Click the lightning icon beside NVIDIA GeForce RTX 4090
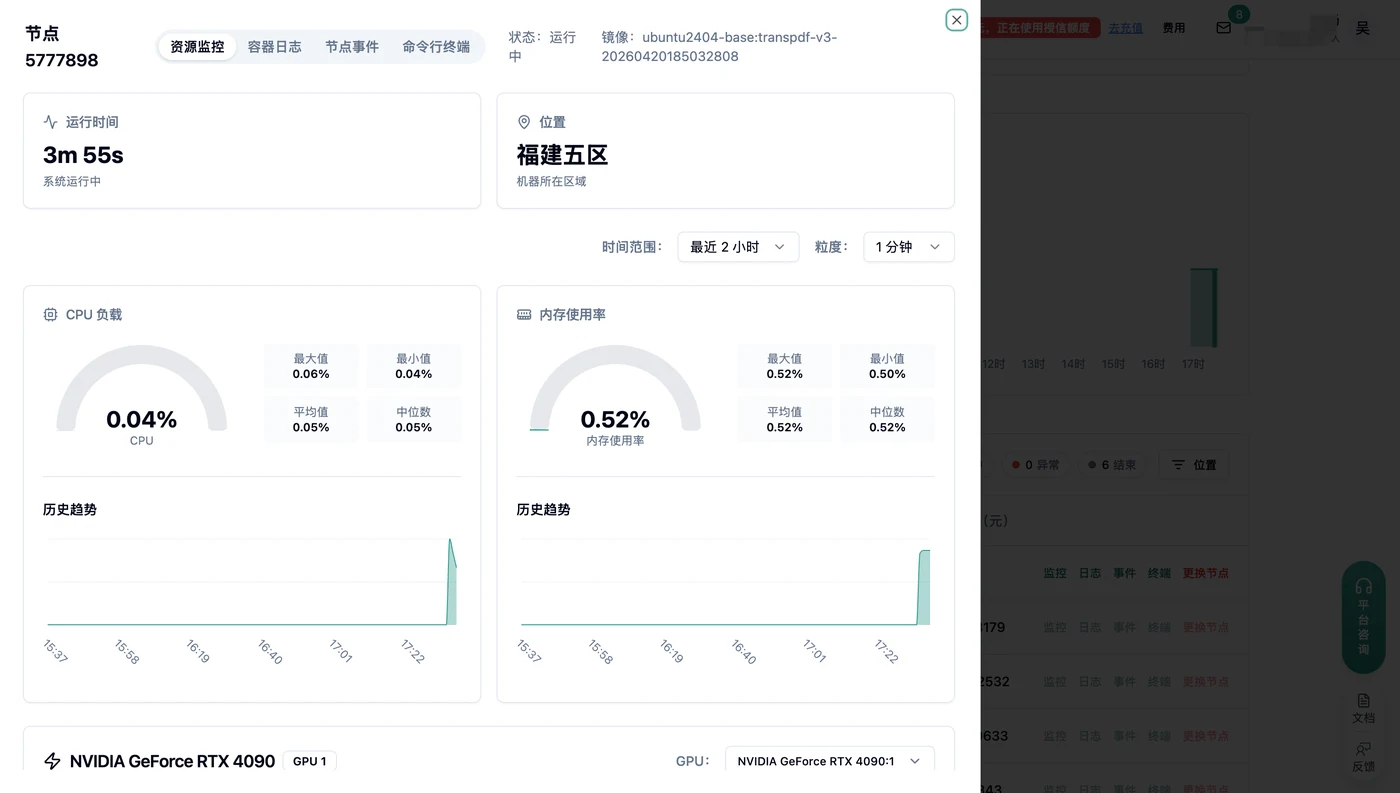This screenshot has width=1400, height=793. 53,761
